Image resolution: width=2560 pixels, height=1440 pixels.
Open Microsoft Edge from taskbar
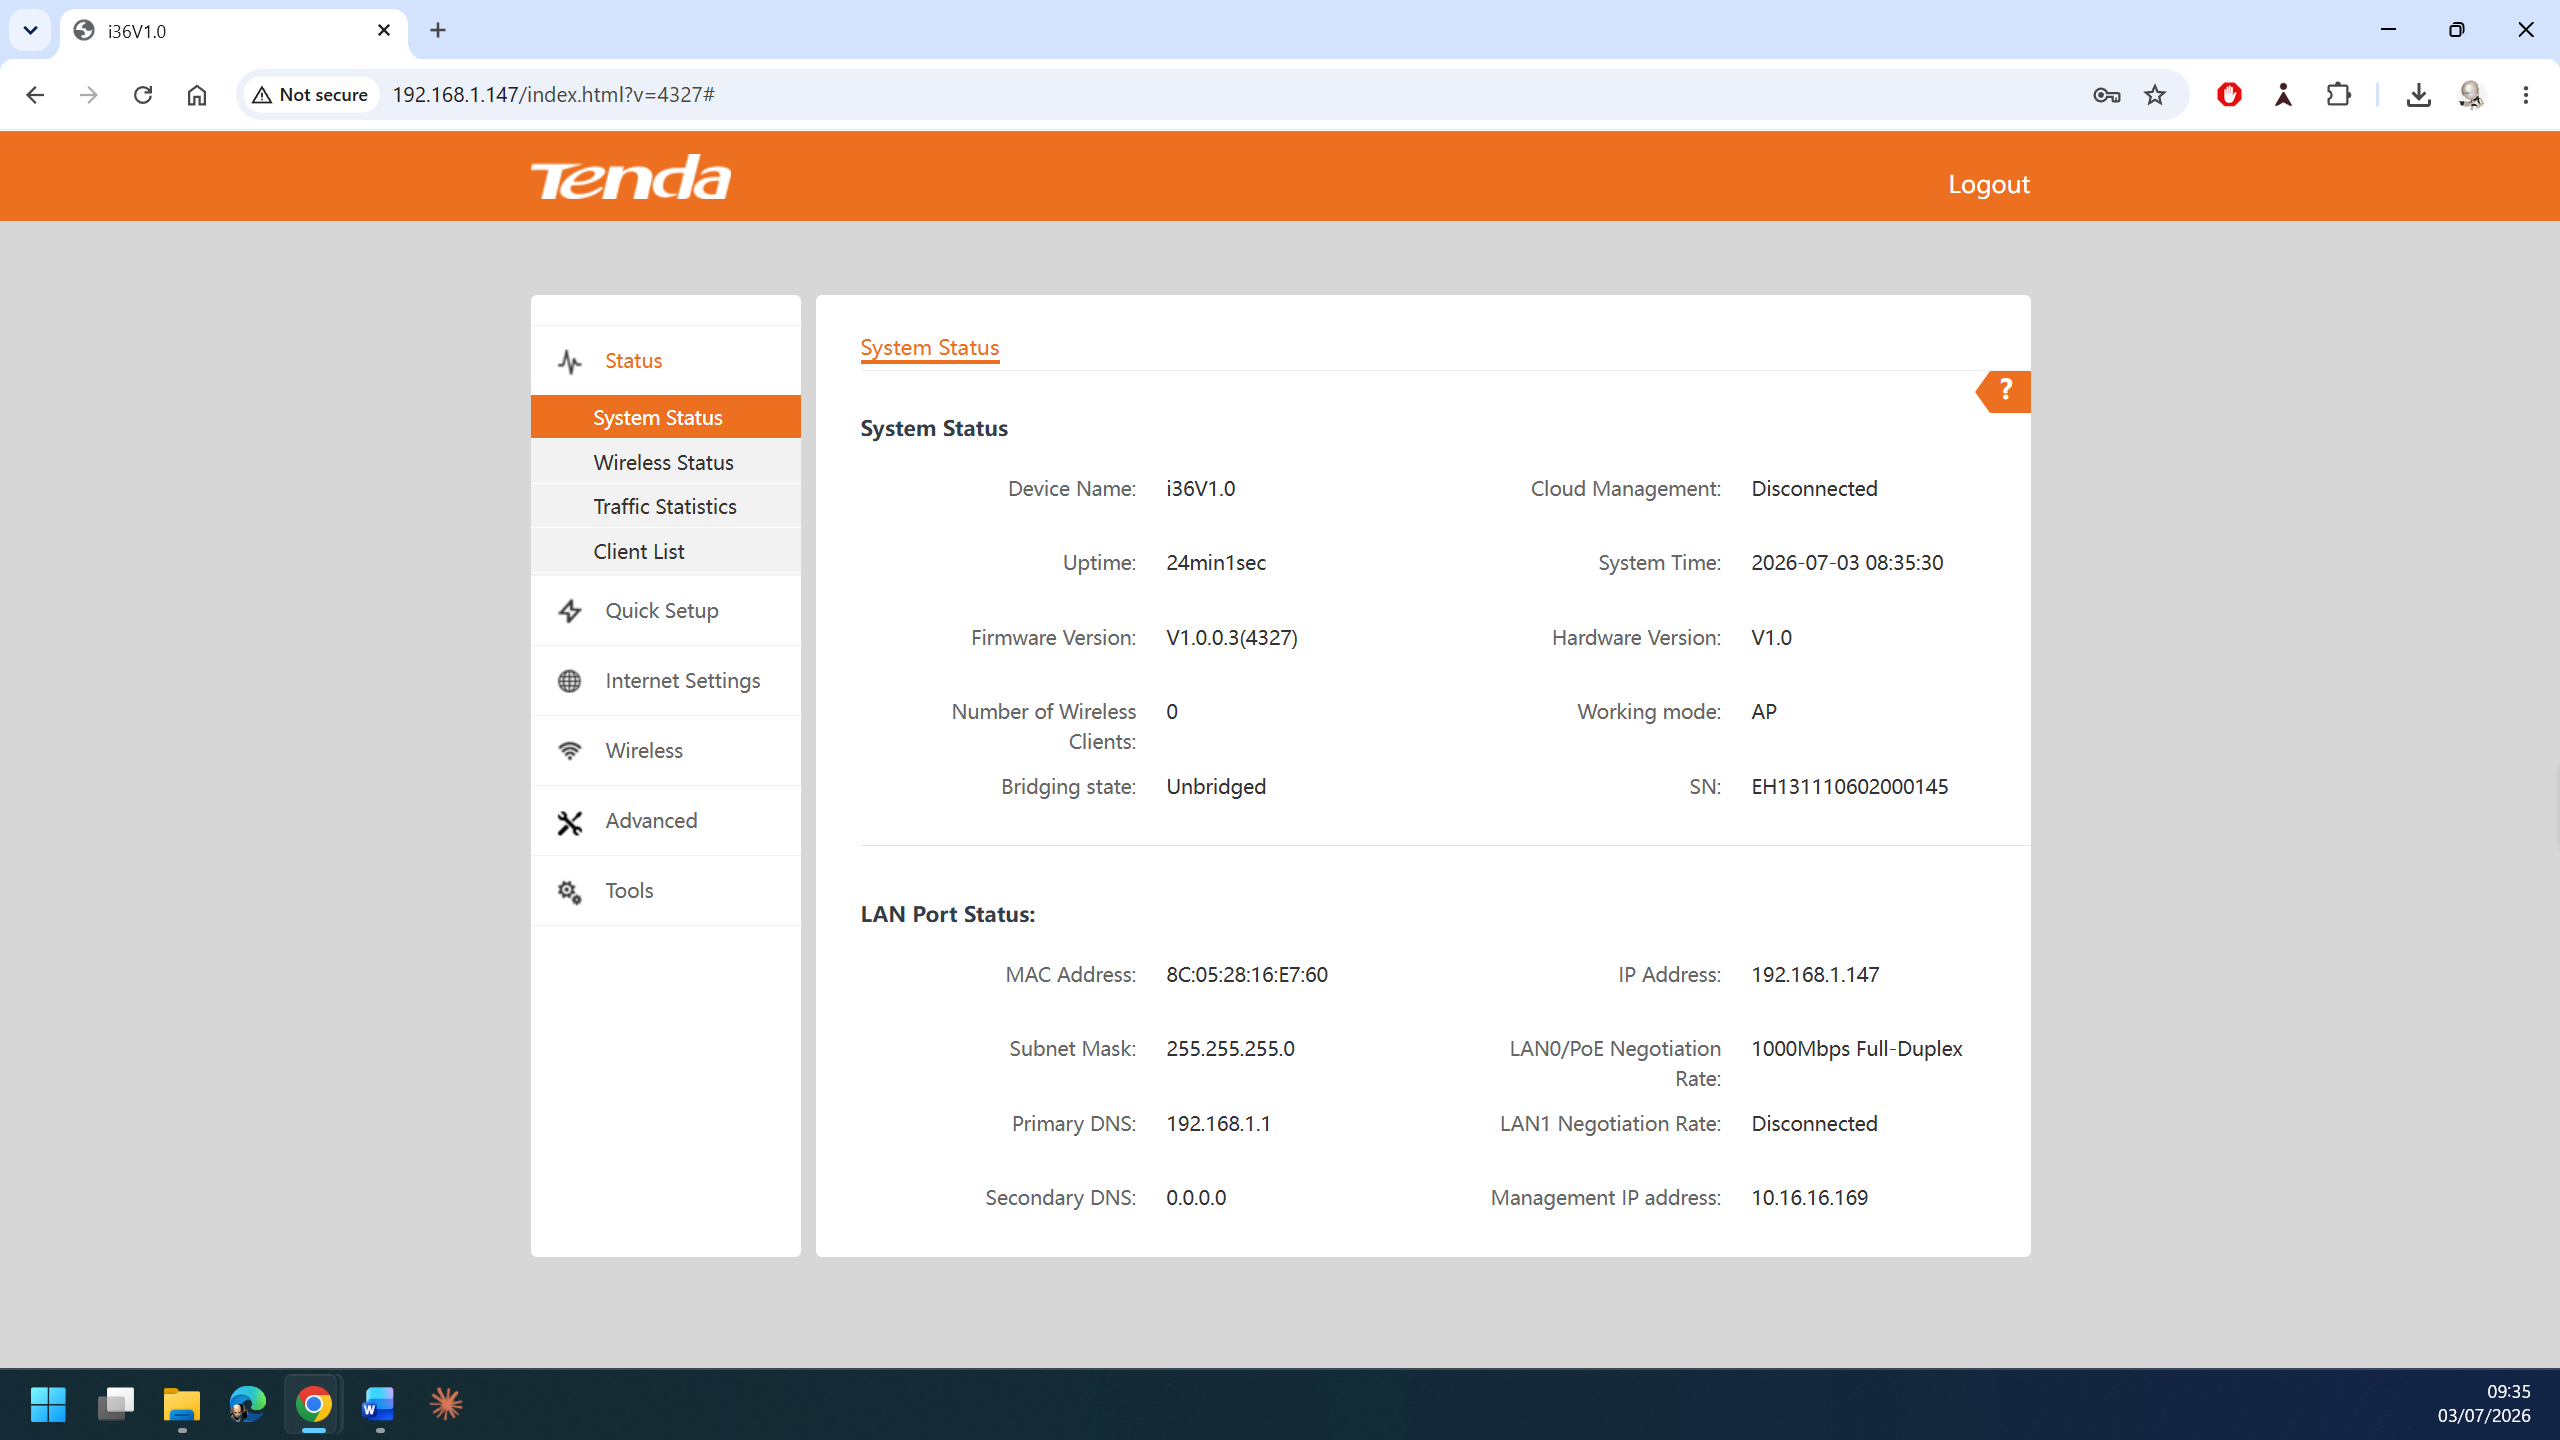(x=247, y=1404)
